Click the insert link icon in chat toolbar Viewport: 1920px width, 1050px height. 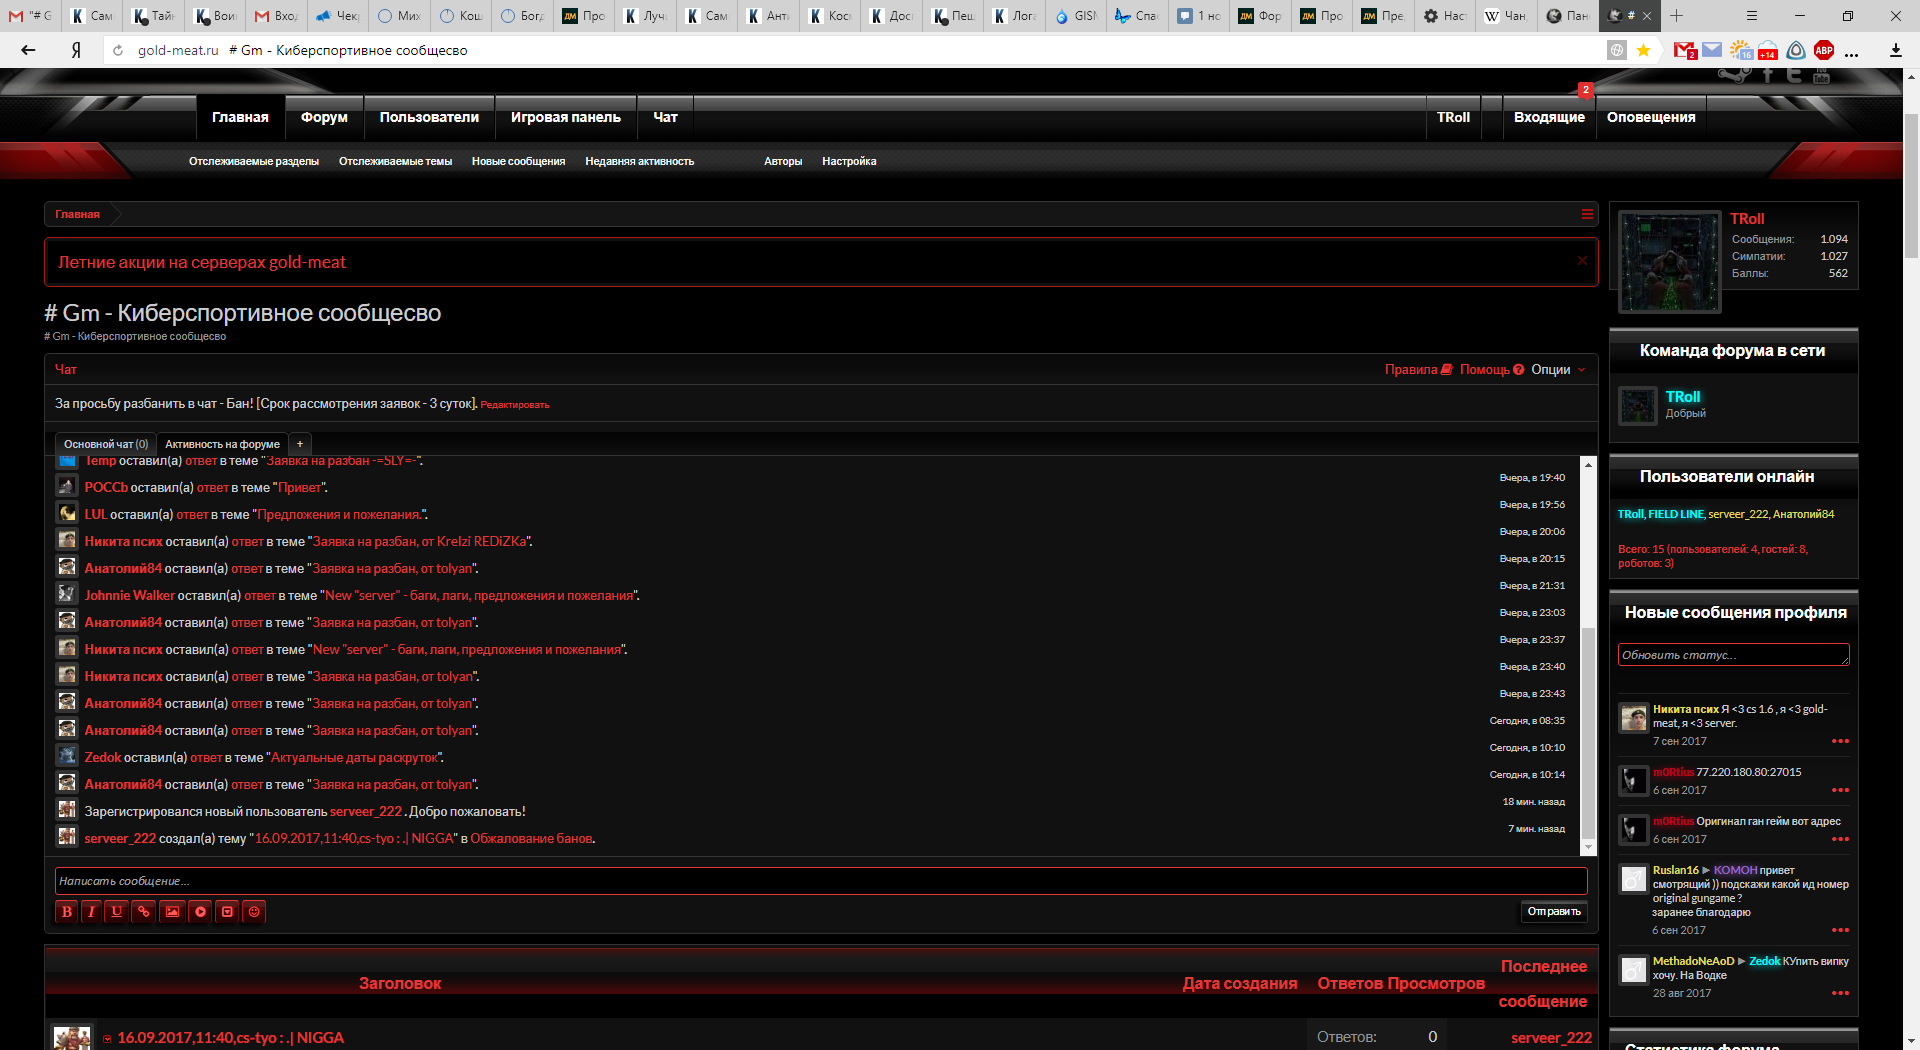click(144, 911)
